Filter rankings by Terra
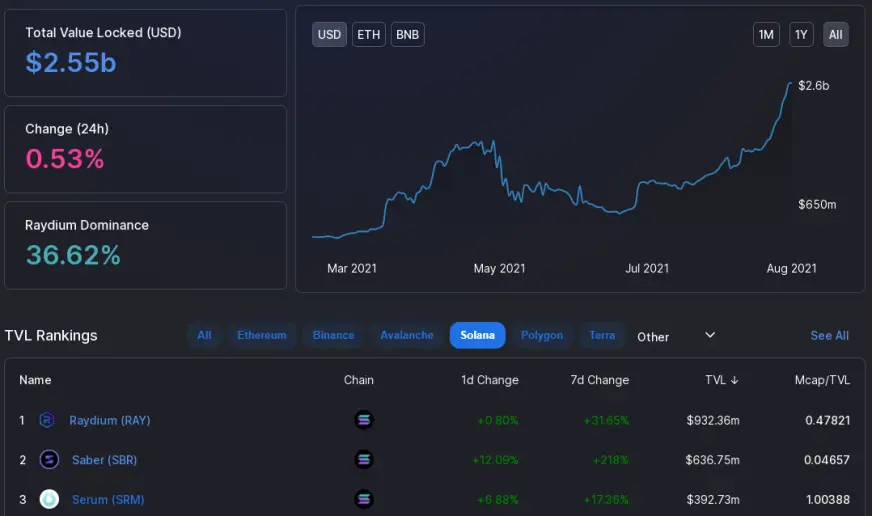872x516 pixels. [602, 335]
